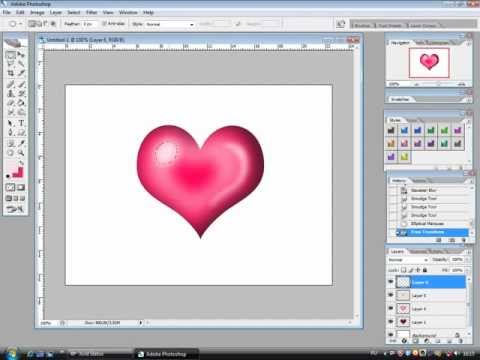Select the Pen tool
The width and height of the screenshot is (480, 360).
click(x=11, y=133)
